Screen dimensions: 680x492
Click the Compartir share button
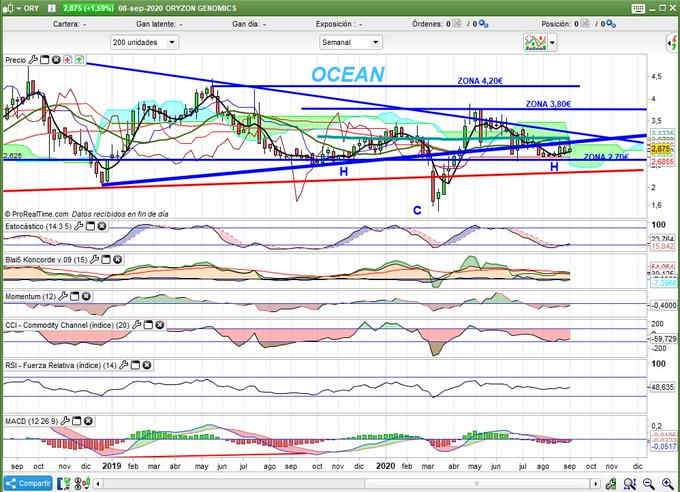[28, 483]
